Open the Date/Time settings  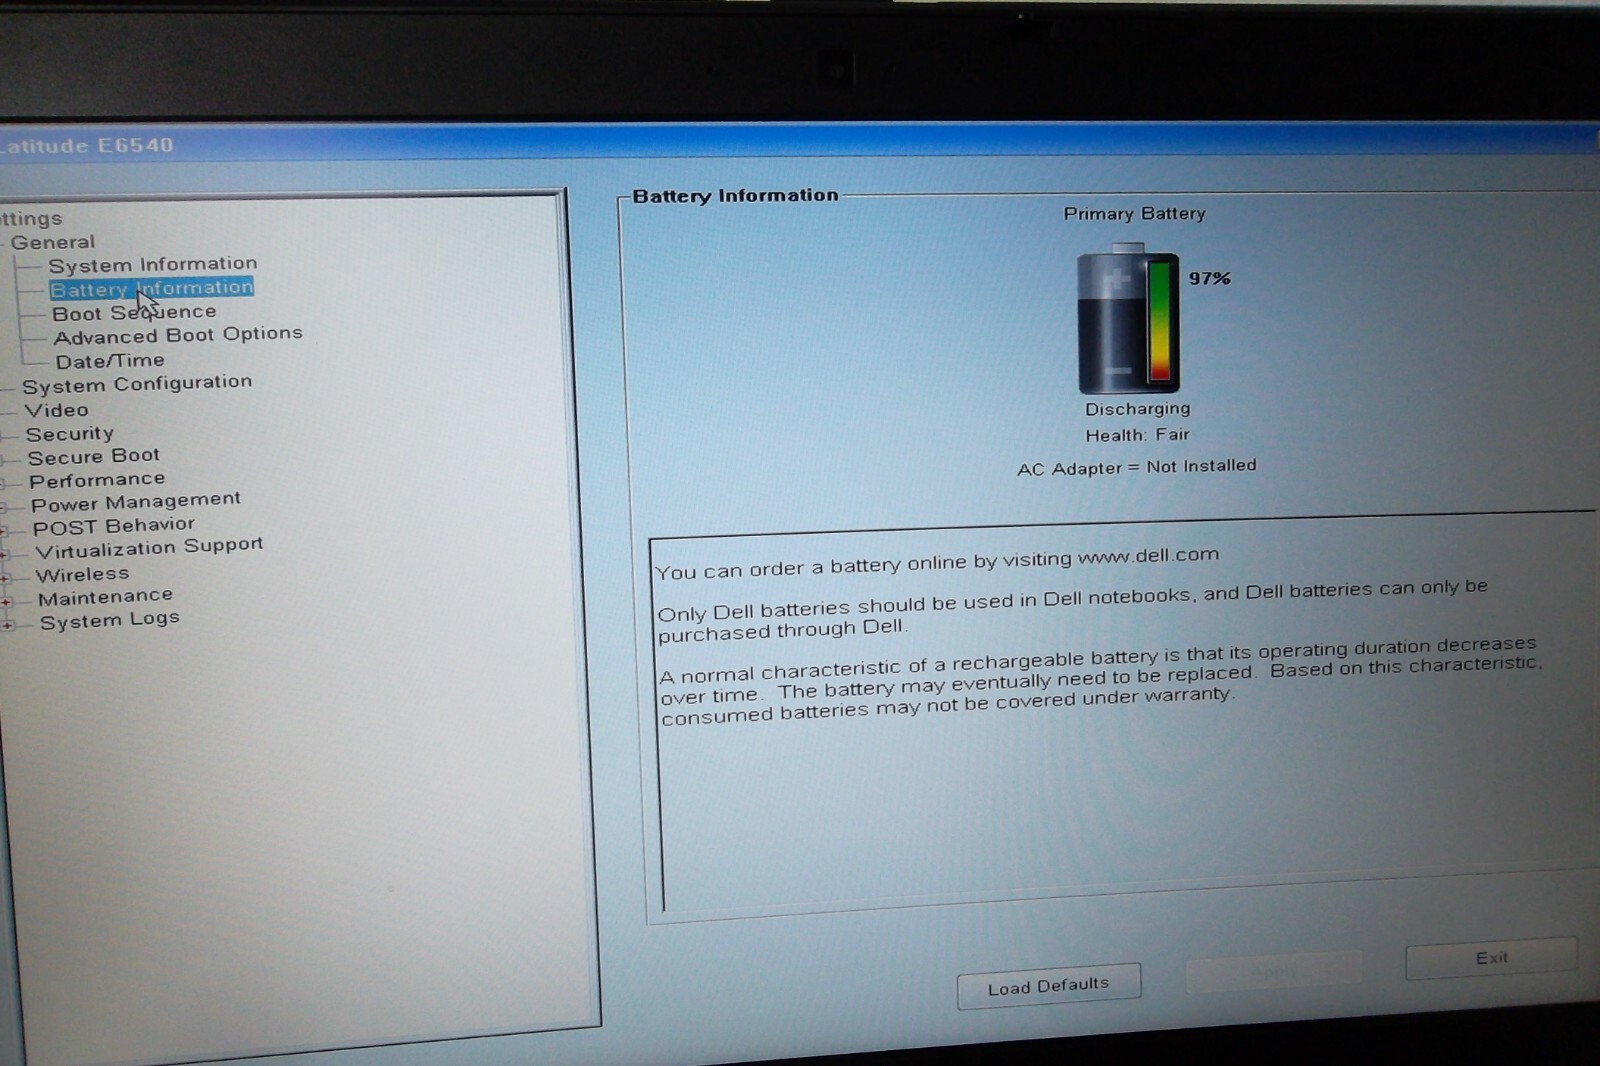[110, 361]
